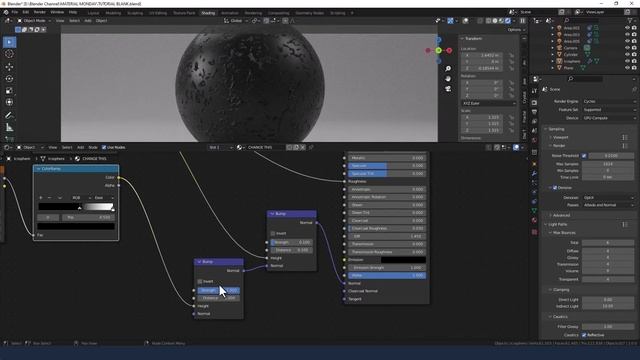Open the File menu
The height and width of the screenshot is (360, 640).
pyautogui.click(x=15, y=12)
